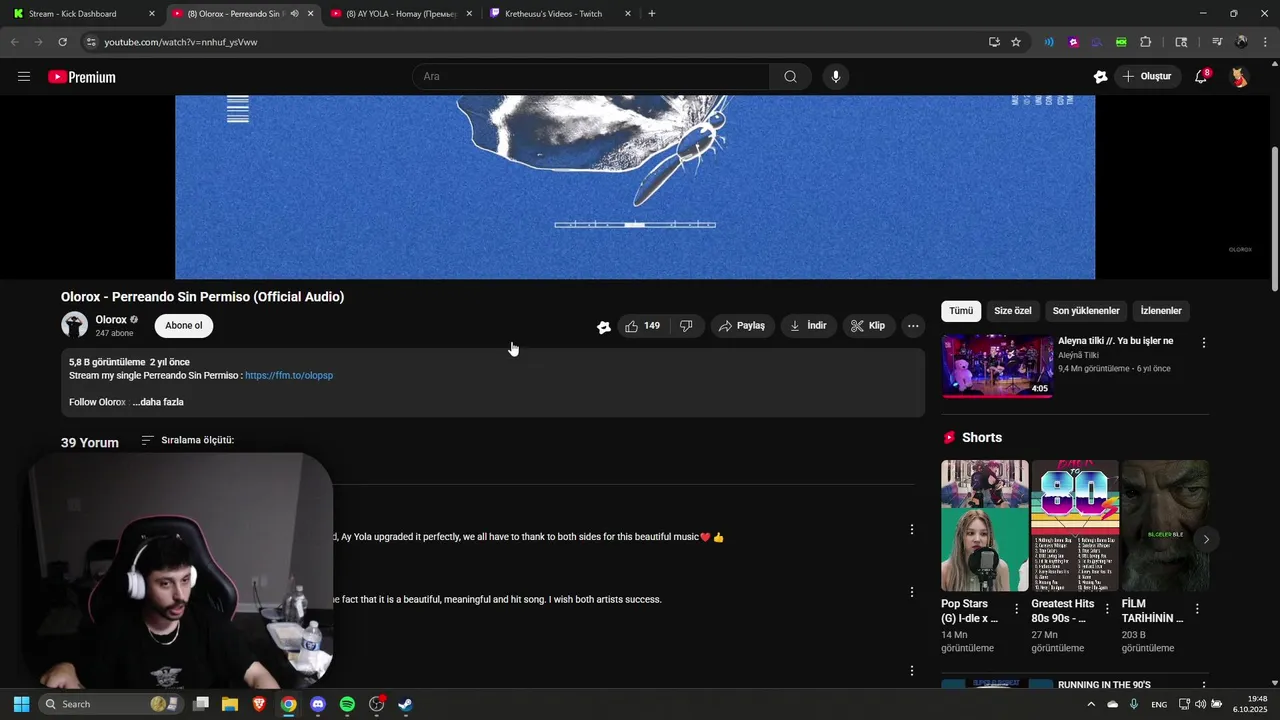Click the İndir download button
The height and width of the screenshot is (720, 1280).
(808, 326)
